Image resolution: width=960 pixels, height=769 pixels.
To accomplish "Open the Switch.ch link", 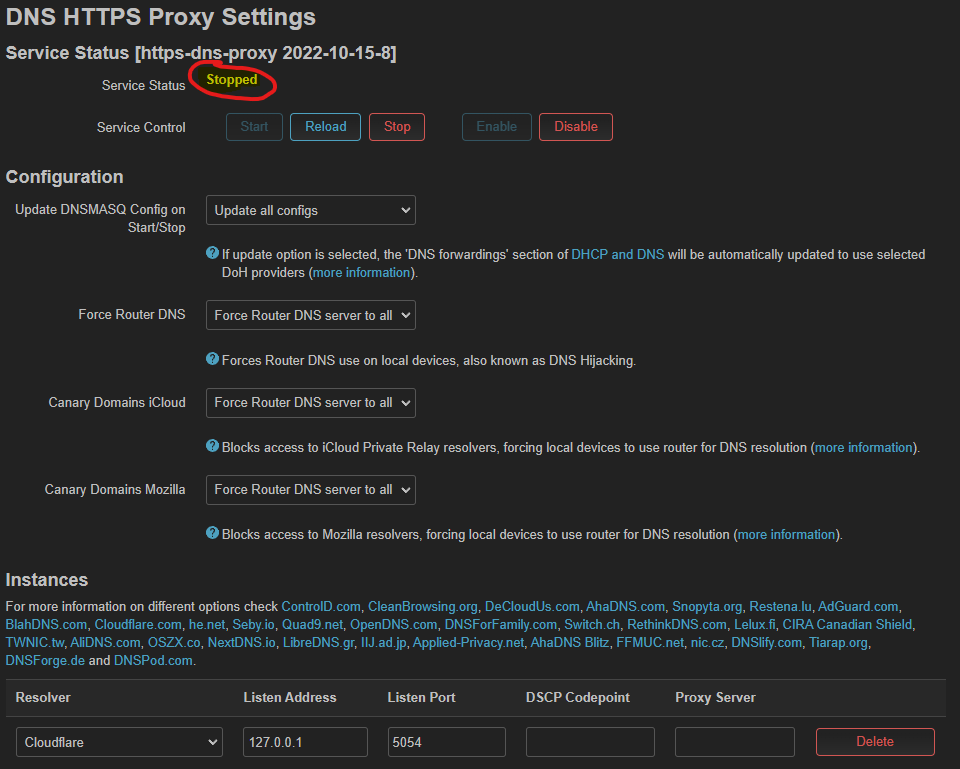I will [592, 625].
